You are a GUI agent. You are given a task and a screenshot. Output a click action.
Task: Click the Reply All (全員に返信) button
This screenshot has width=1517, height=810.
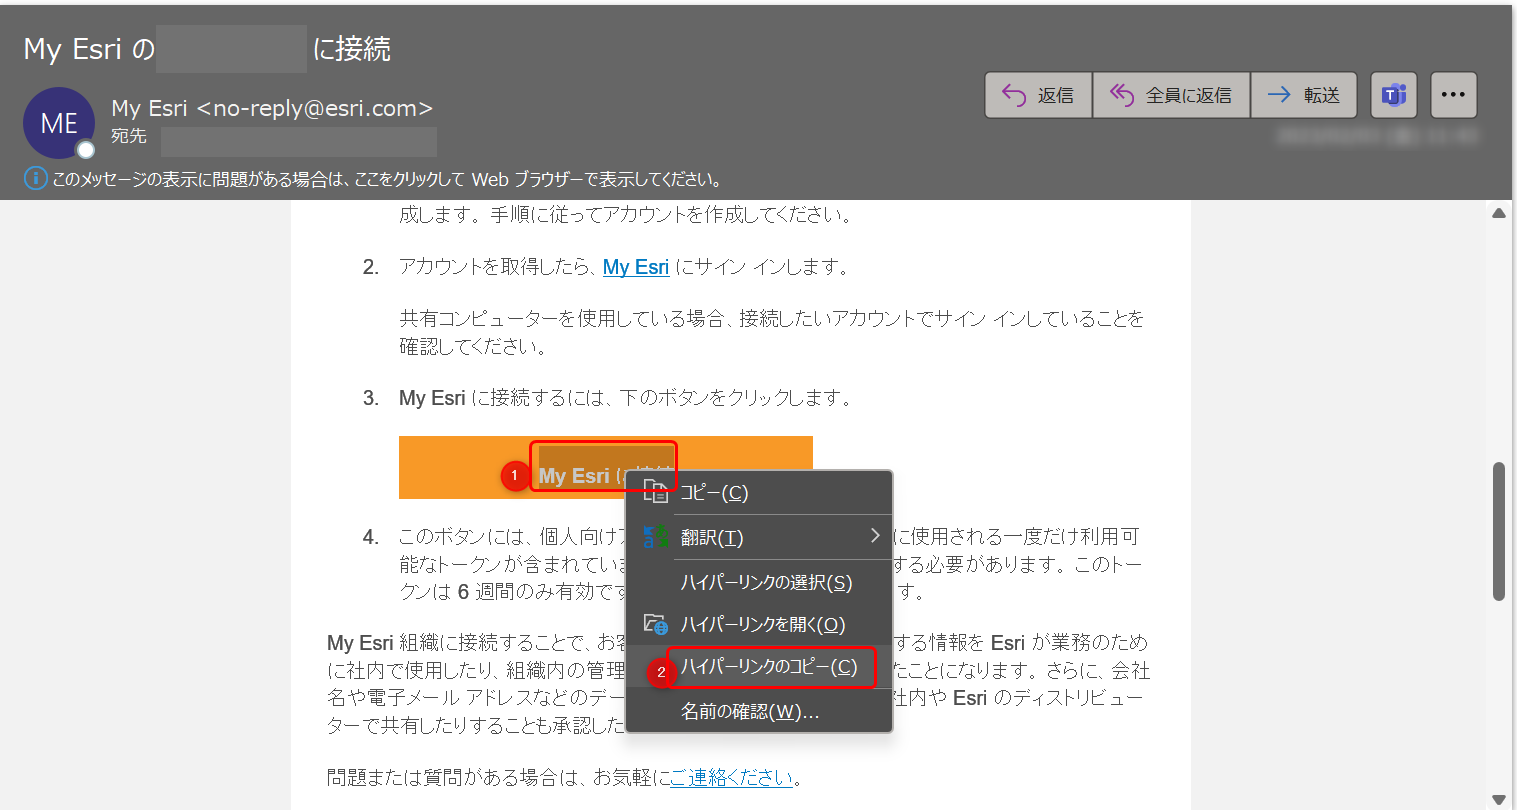(x=1171, y=95)
